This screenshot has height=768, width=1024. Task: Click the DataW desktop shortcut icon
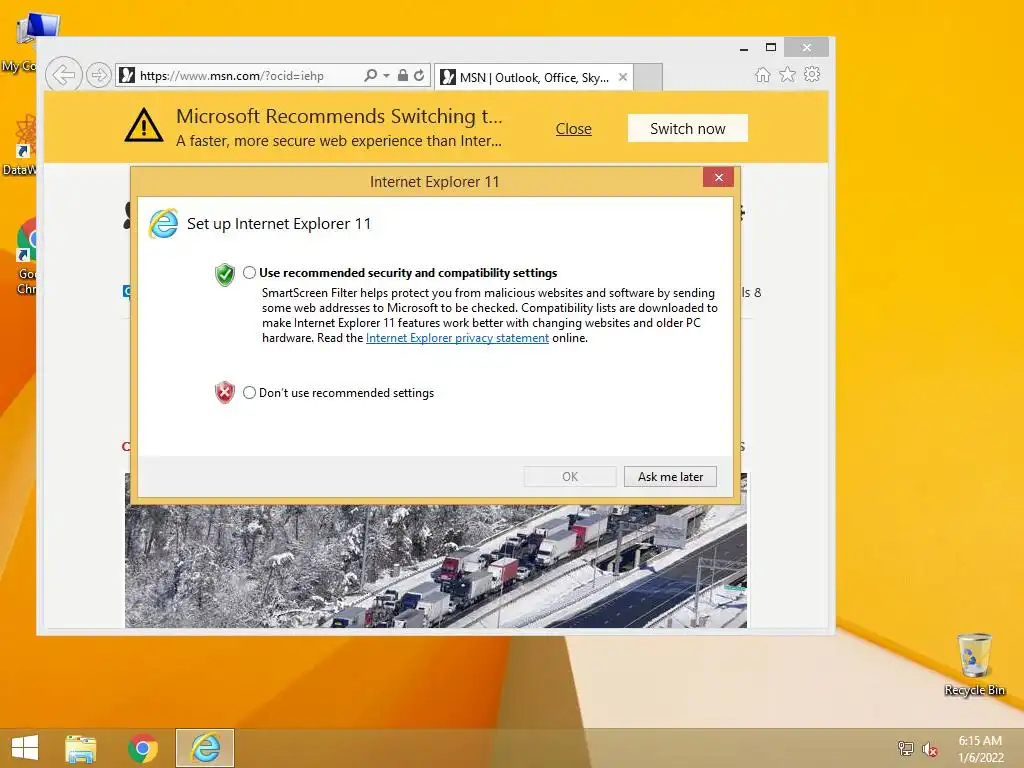pyautogui.click(x=25, y=145)
